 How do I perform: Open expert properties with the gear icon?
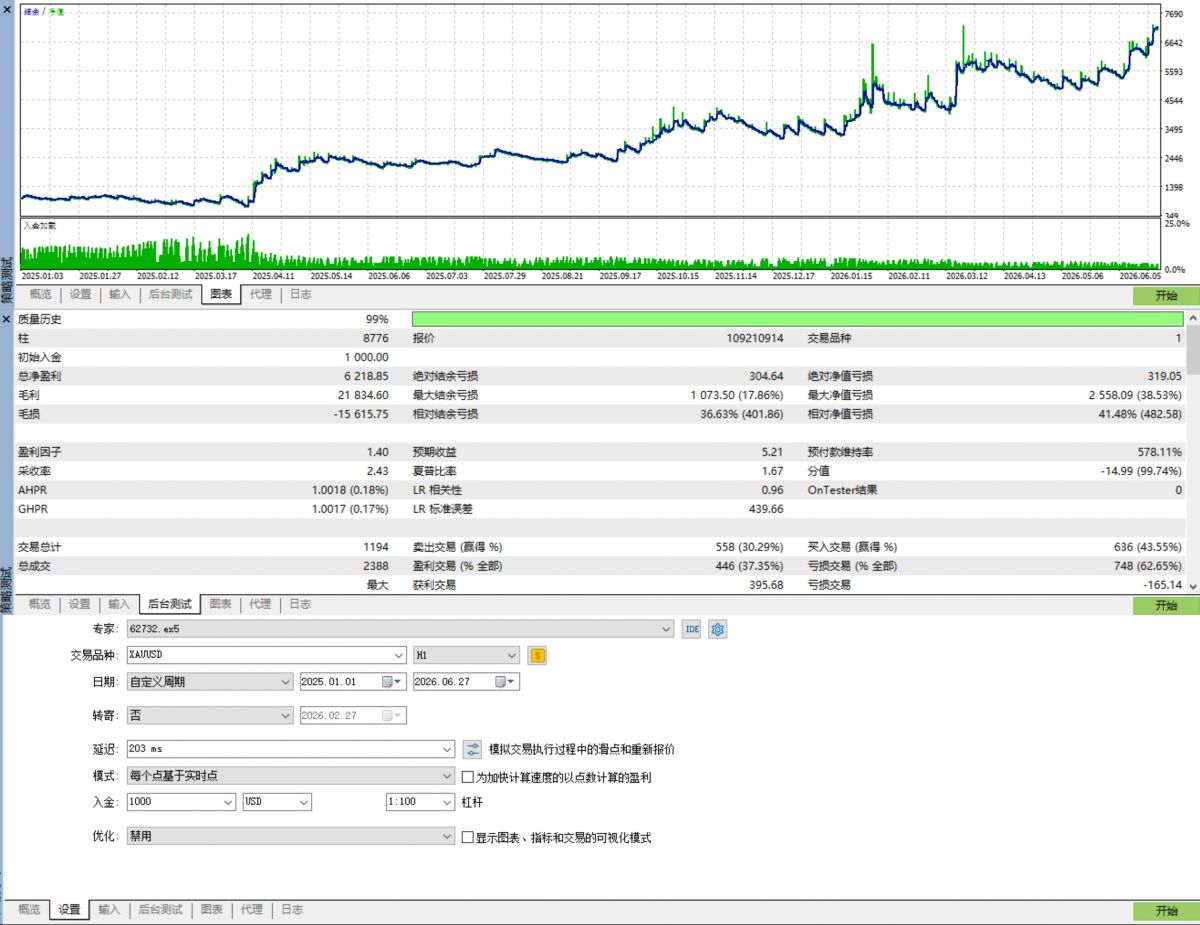717,629
